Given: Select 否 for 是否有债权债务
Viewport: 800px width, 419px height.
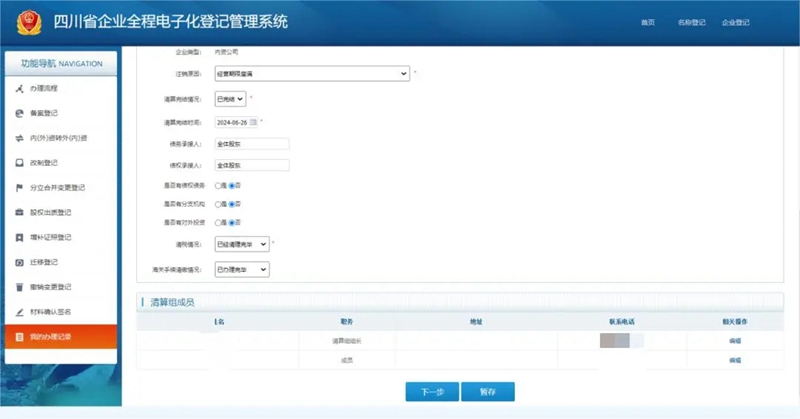Looking at the screenshot, I should [232, 186].
